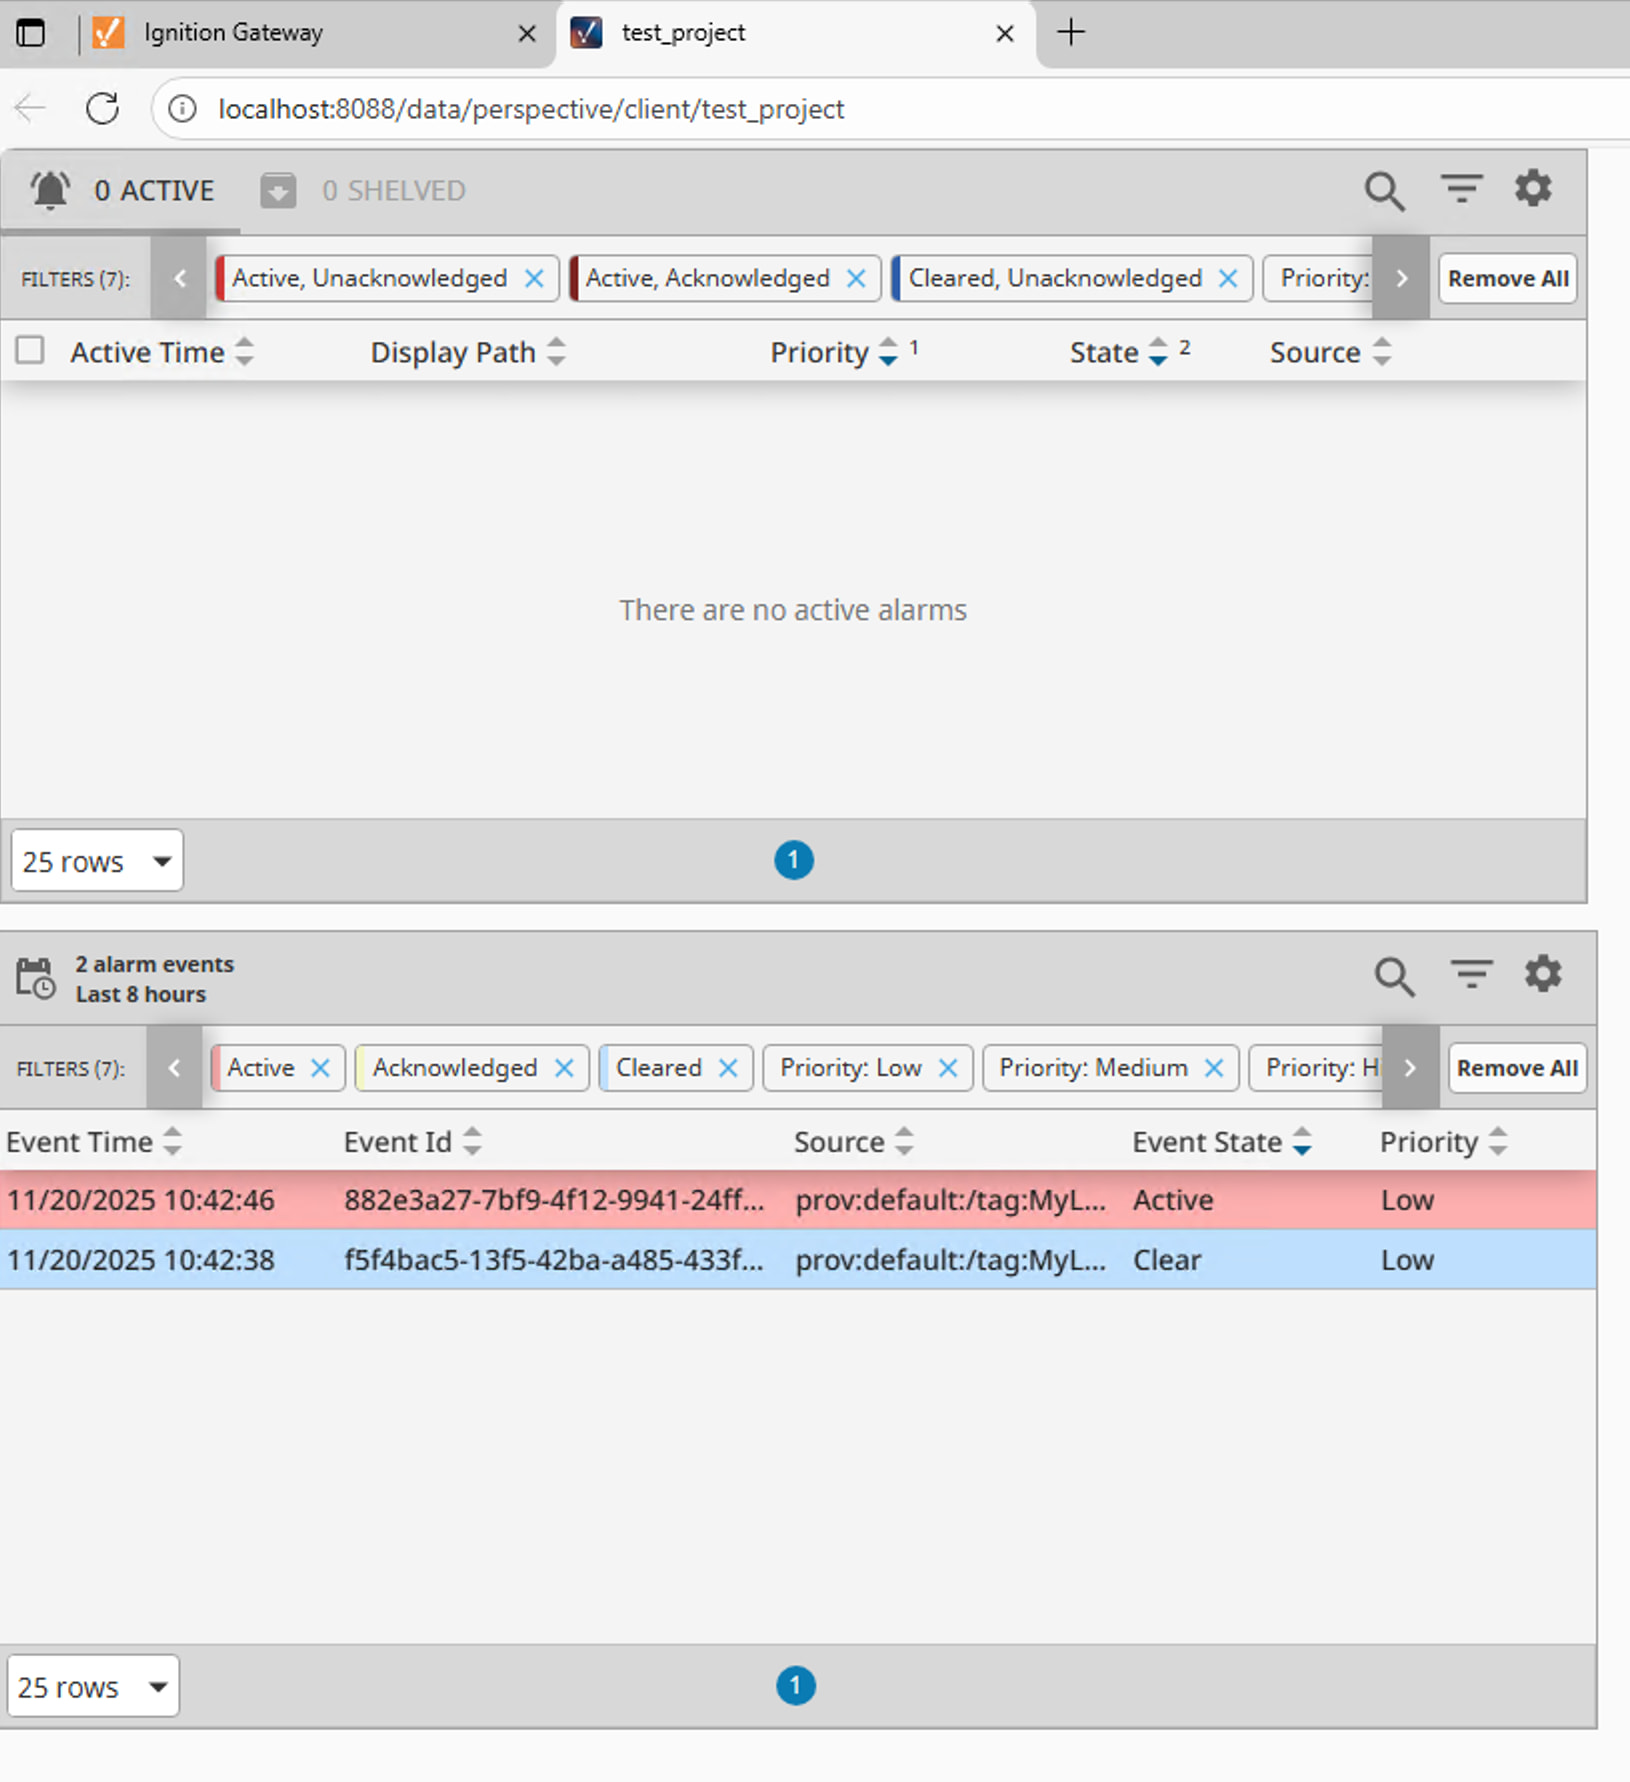Click the 2 alarm events Last 8 hours label
The image size is (1630, 1782).
pos(154,979)
